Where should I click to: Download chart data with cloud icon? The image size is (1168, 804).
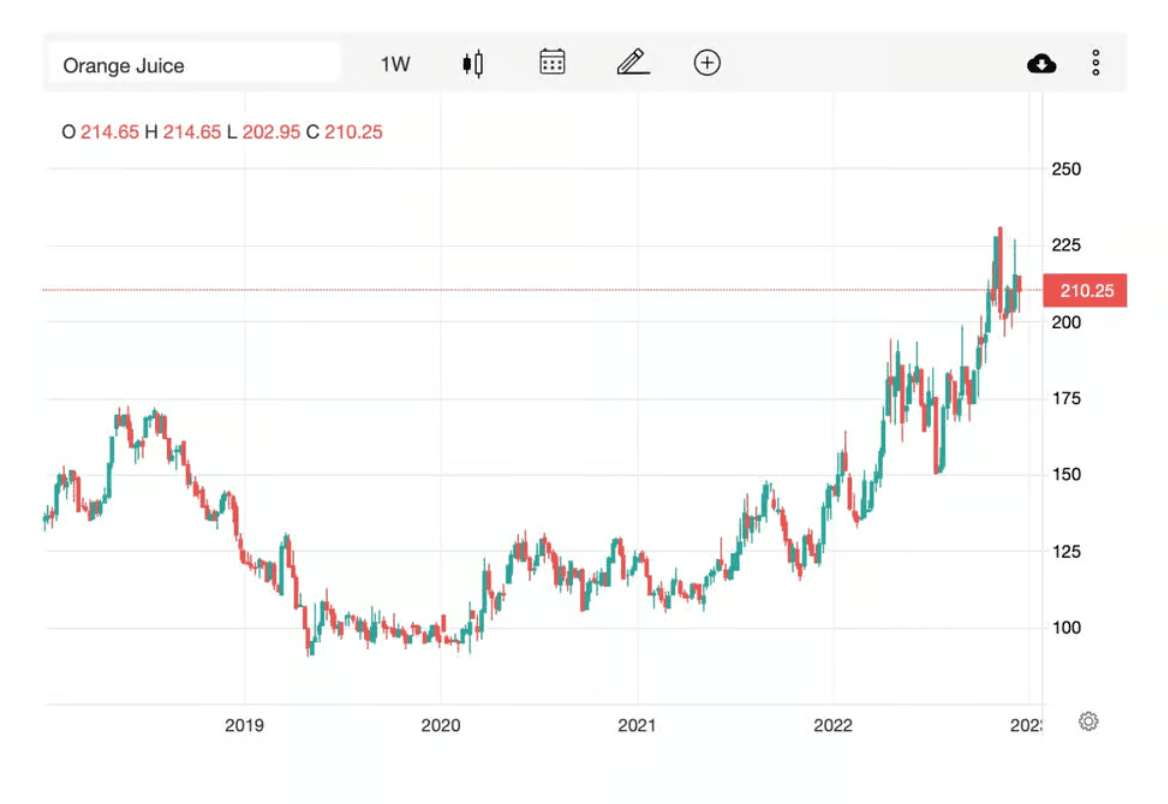pyautogui.click(x=1041, y=63)
